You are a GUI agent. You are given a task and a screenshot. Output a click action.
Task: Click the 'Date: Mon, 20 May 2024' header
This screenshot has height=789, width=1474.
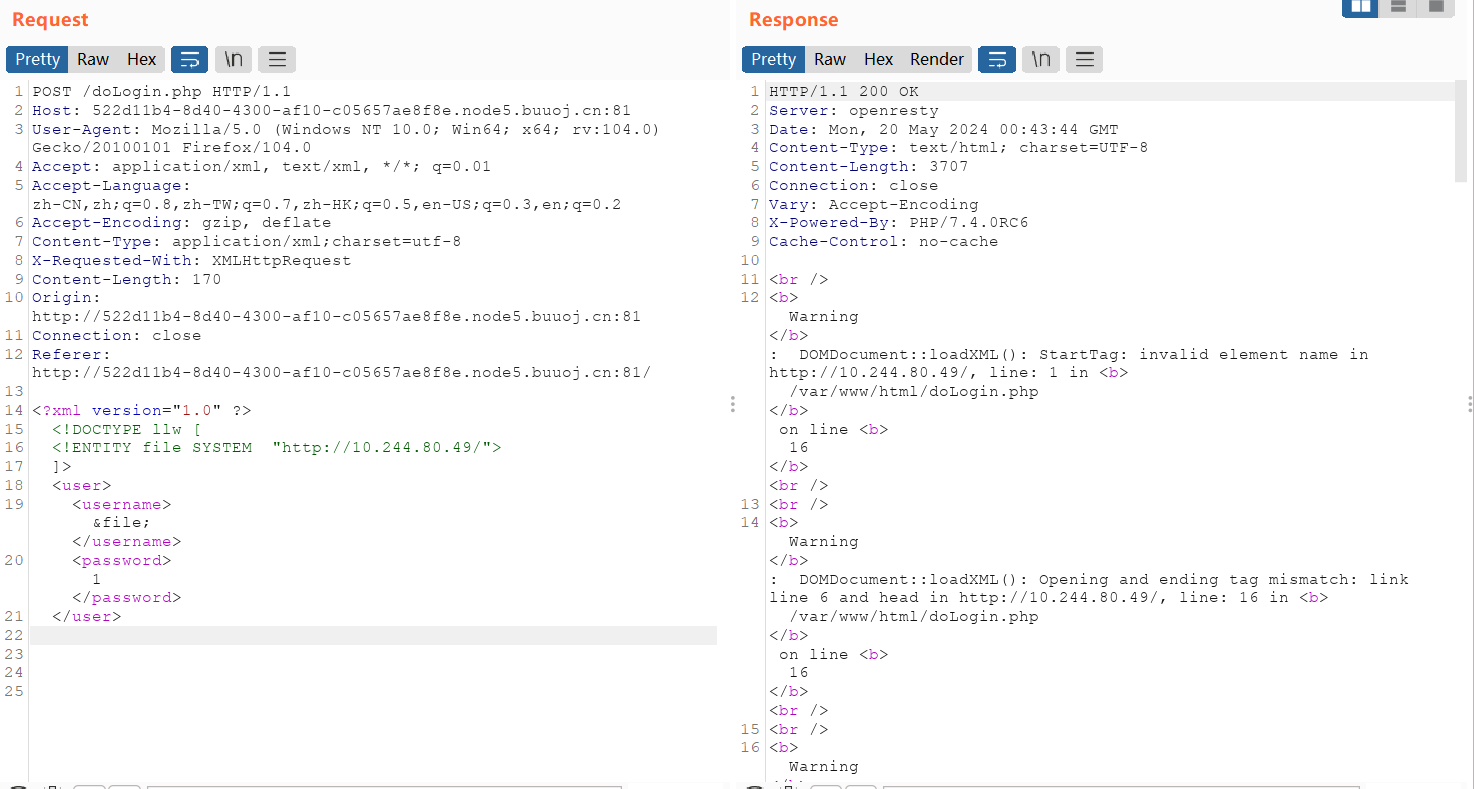pos(943,130)
